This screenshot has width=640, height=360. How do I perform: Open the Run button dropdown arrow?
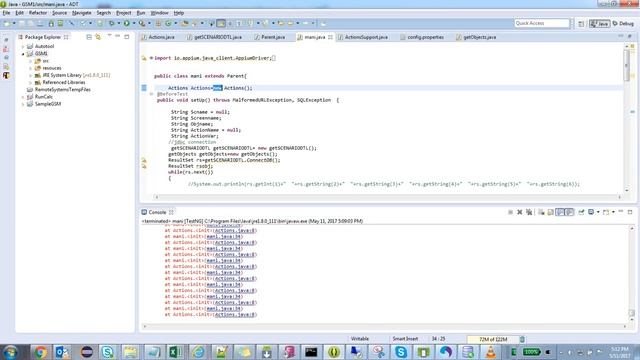click(x=134, y=23)
